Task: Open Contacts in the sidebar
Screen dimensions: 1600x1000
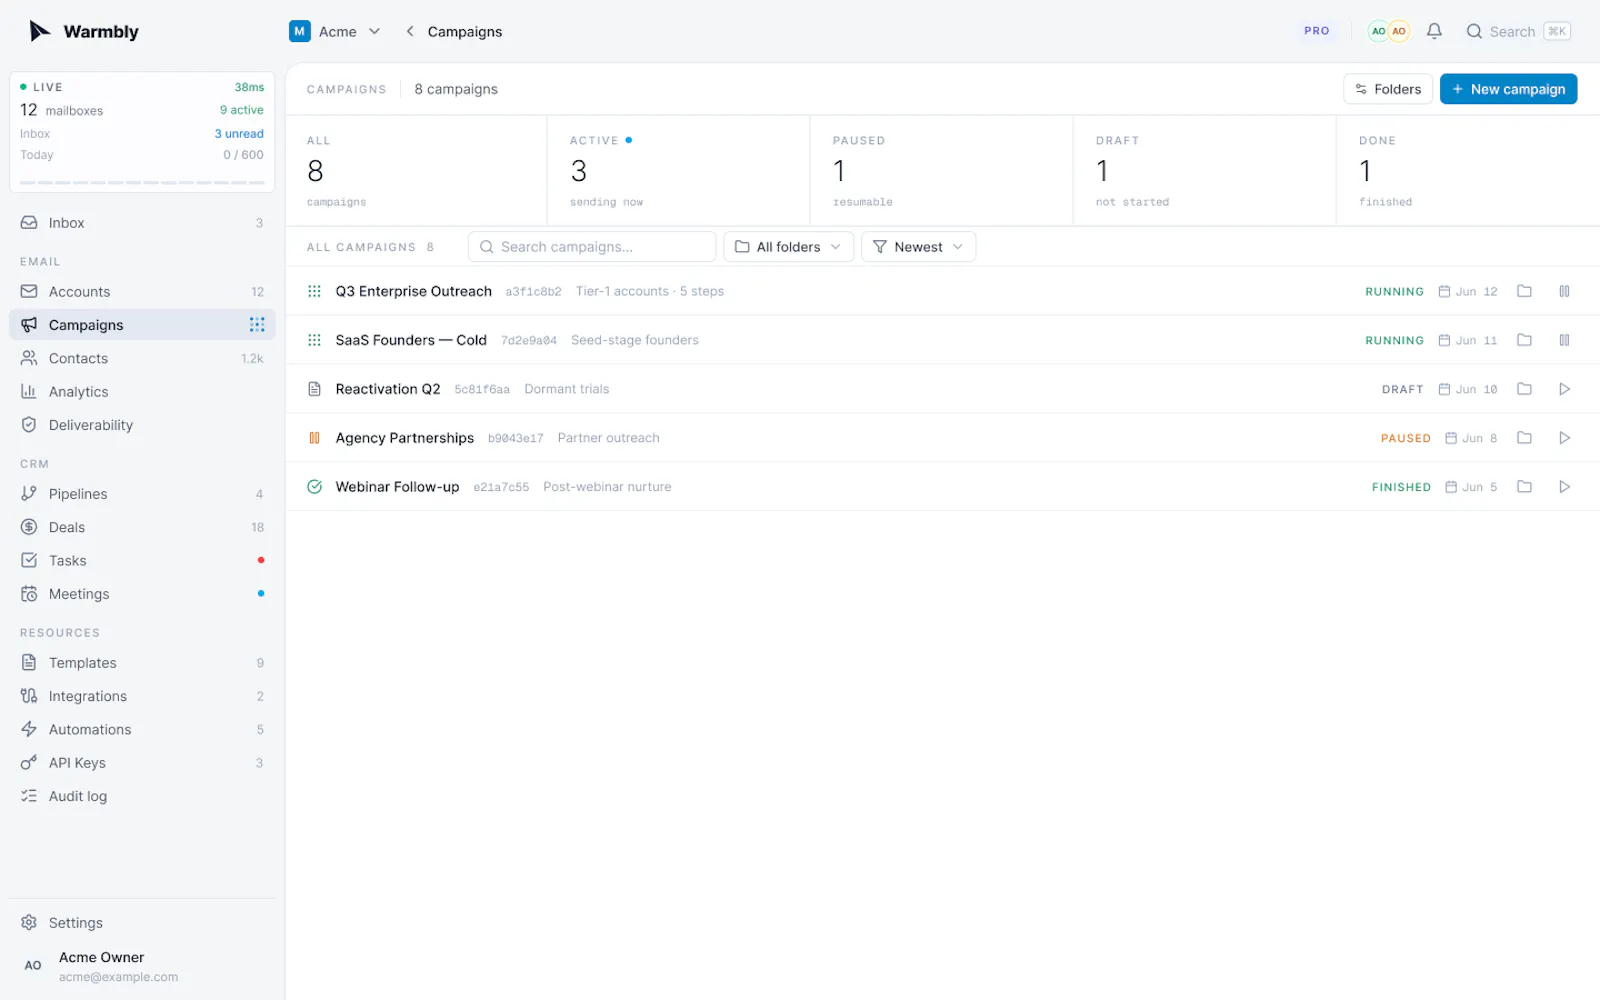Action: click(x=142, y=358)
